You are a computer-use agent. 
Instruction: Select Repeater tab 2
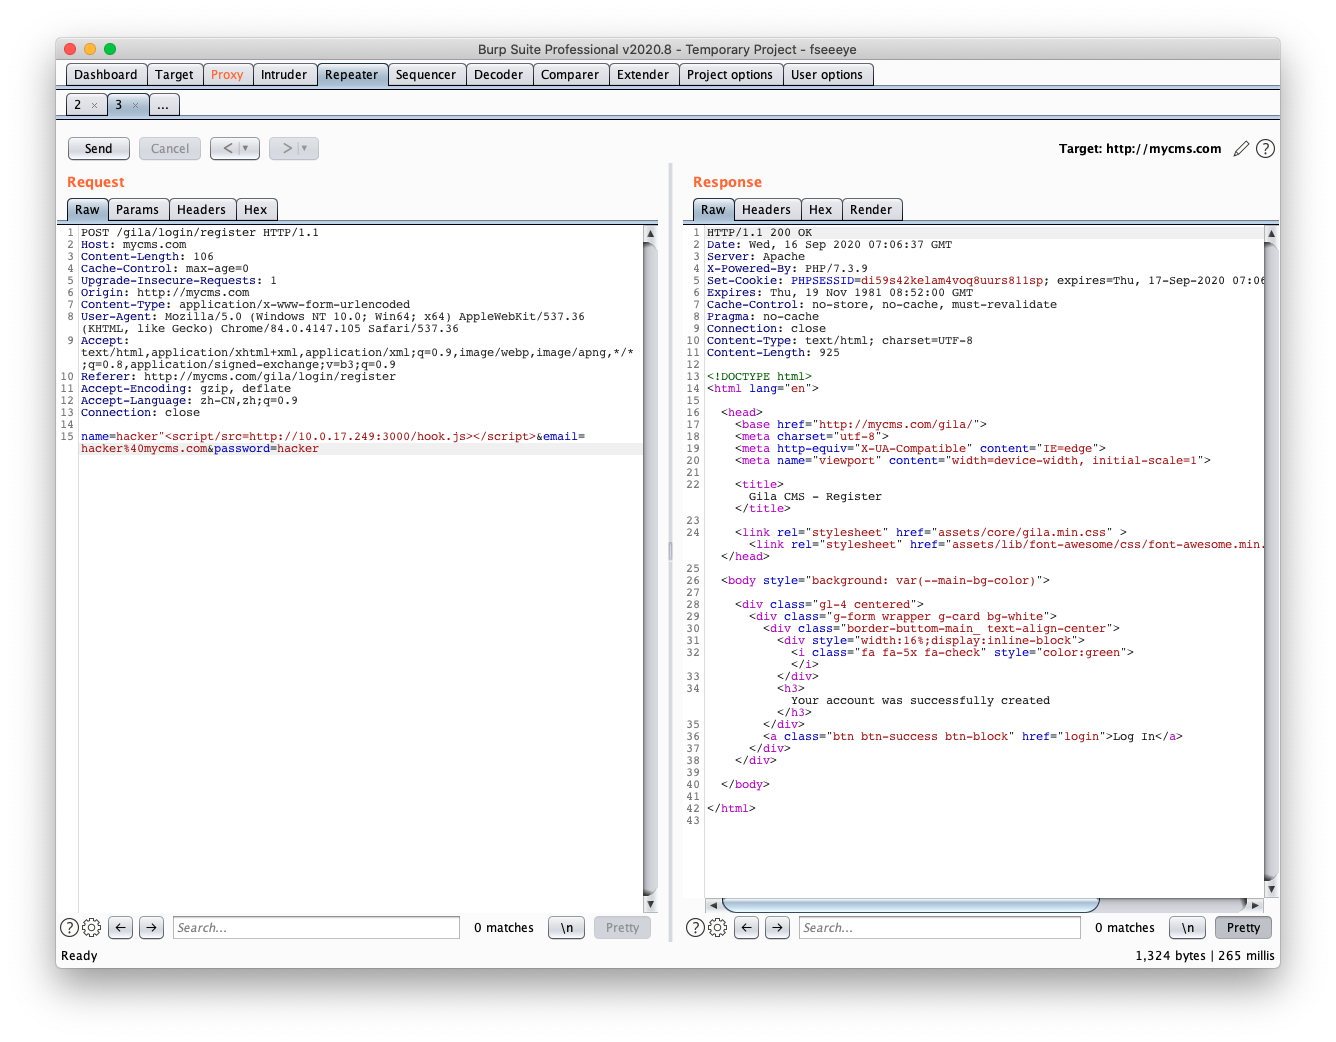pos(78,105)
